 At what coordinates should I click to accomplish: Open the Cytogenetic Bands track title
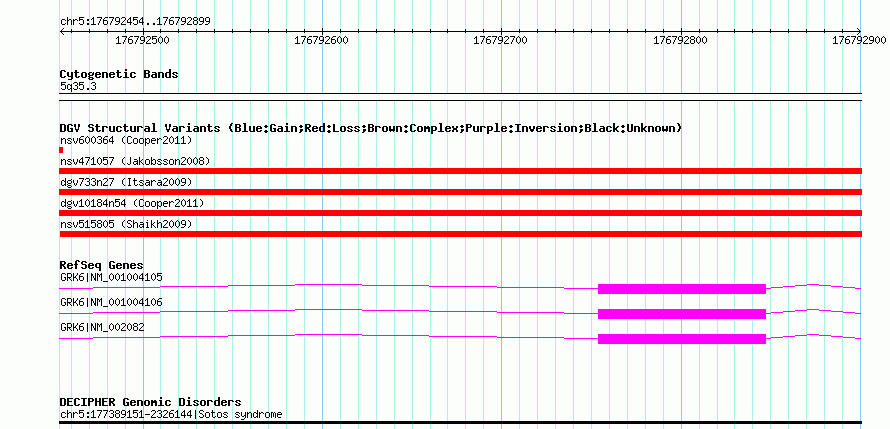pyautogui.click(x=119, y=74)
